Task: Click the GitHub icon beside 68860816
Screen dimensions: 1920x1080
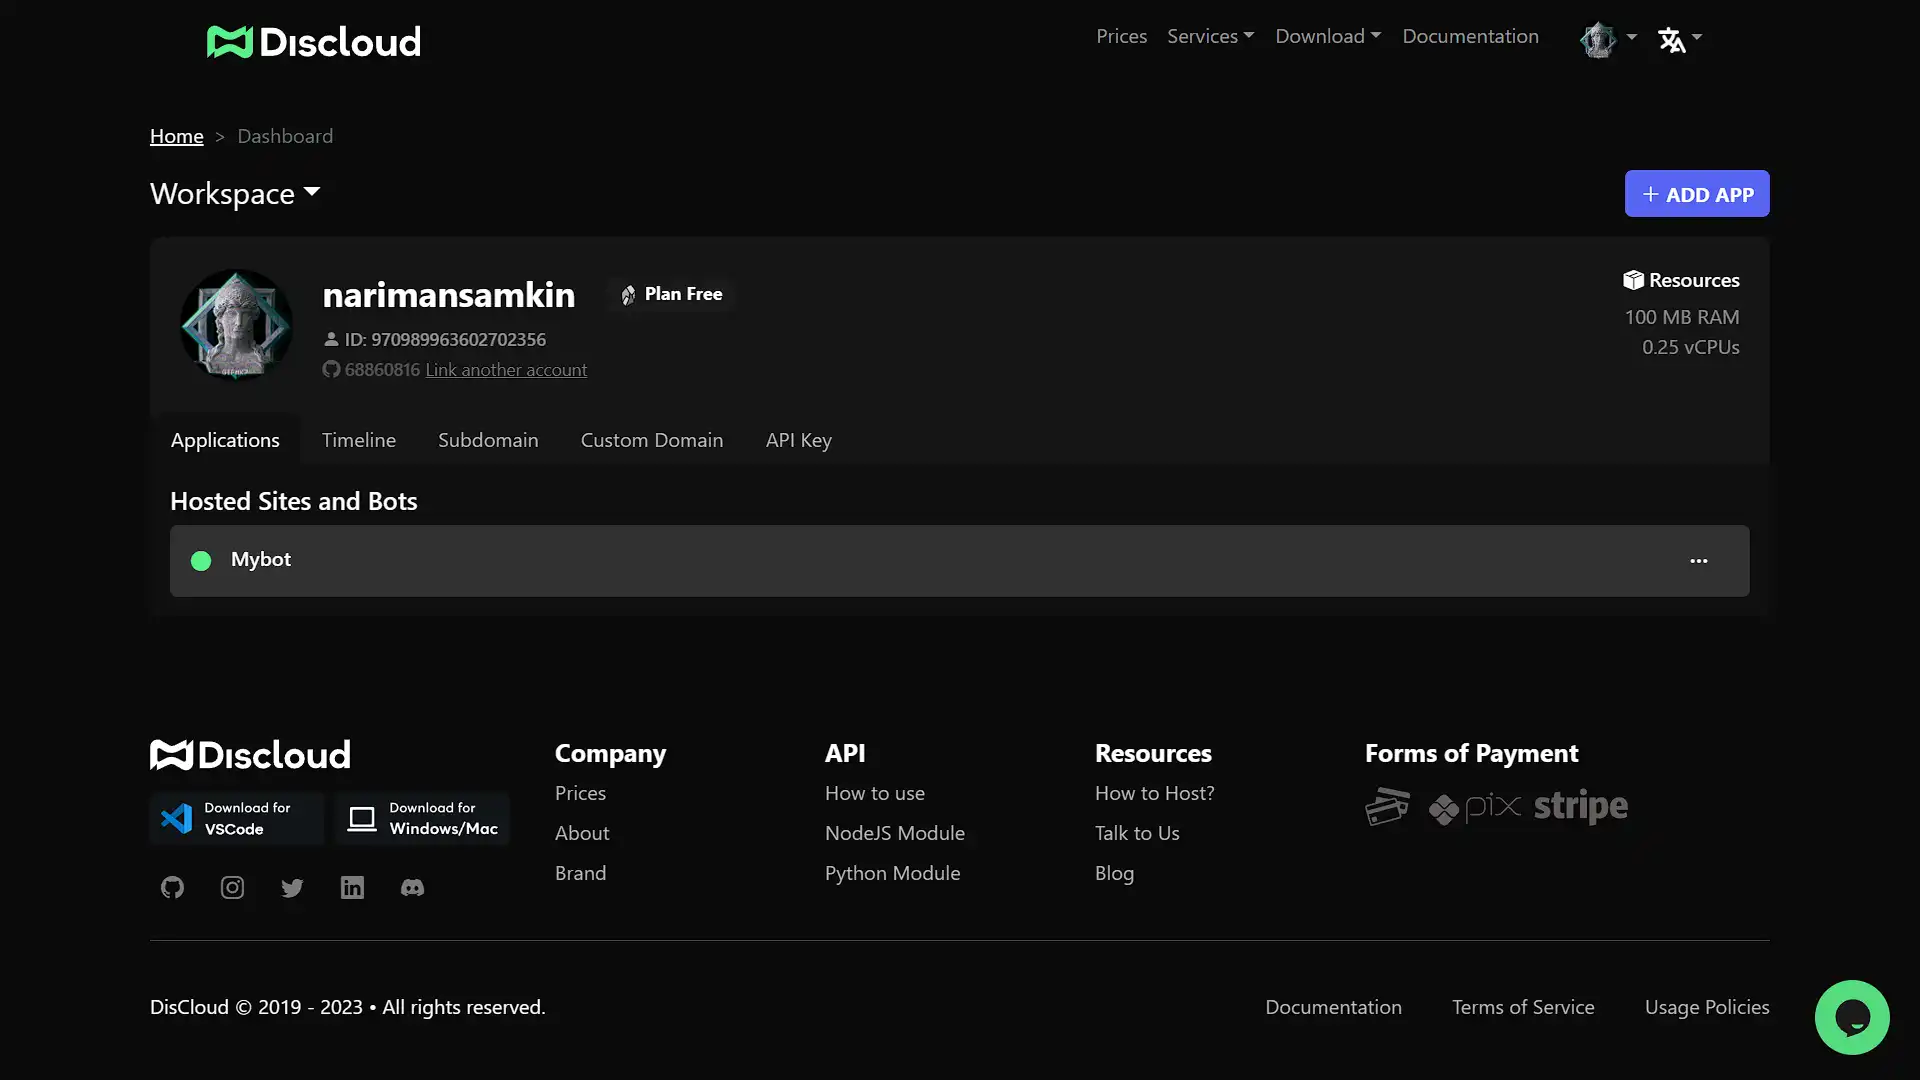Action: click(x=331, y=370)
